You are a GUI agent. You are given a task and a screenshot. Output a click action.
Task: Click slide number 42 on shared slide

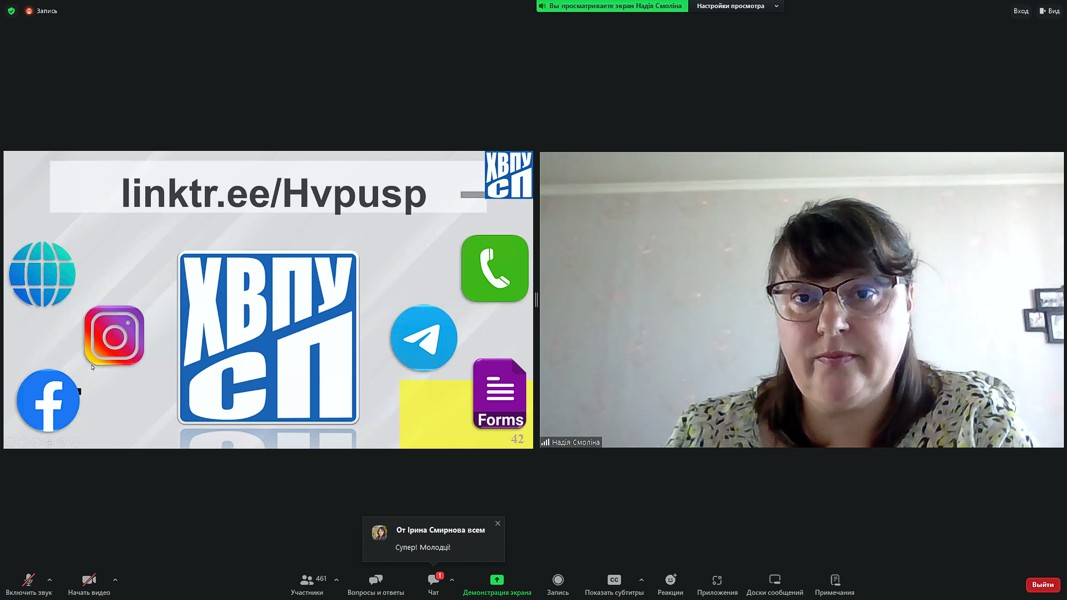[x=517, y=439]
